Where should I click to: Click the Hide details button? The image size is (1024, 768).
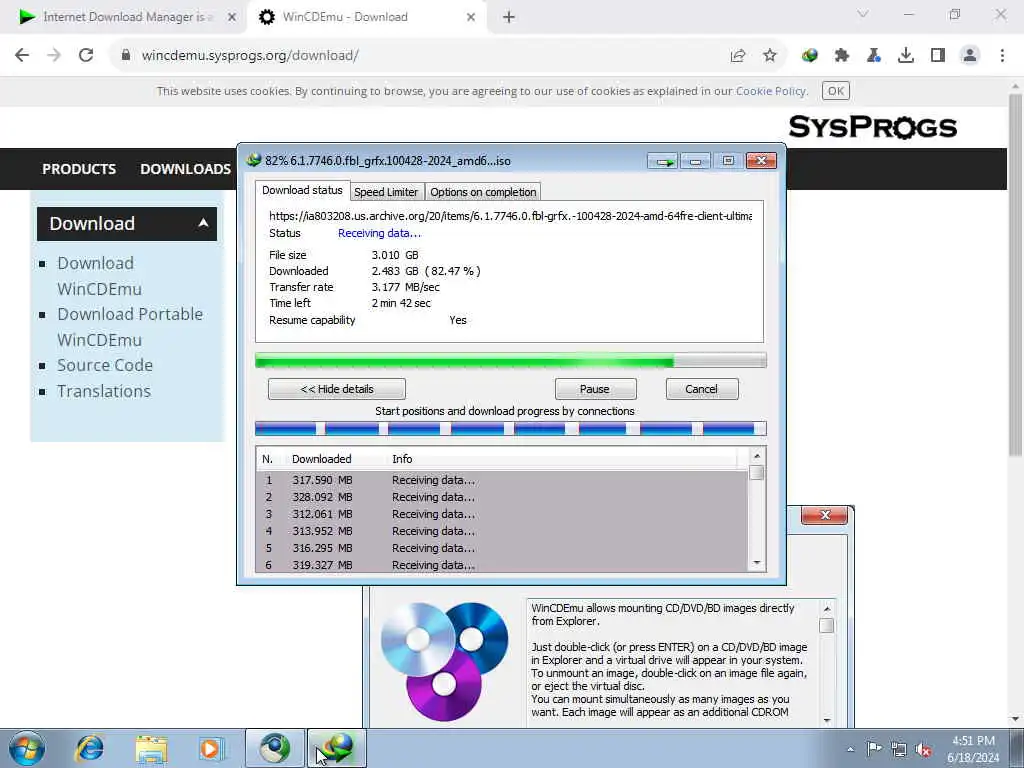[x=337, y=389]
